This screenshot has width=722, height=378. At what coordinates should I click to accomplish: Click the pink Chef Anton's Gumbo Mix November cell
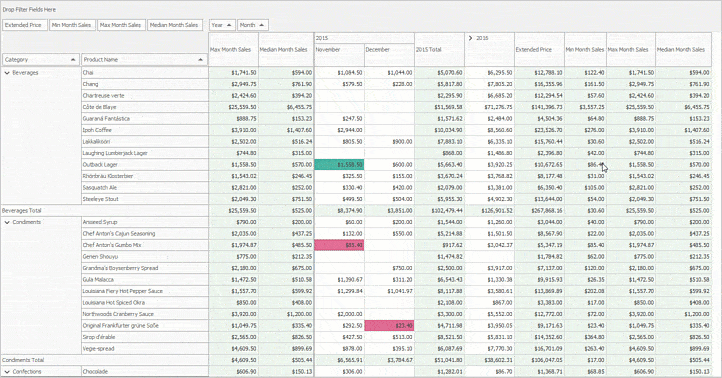339,245
